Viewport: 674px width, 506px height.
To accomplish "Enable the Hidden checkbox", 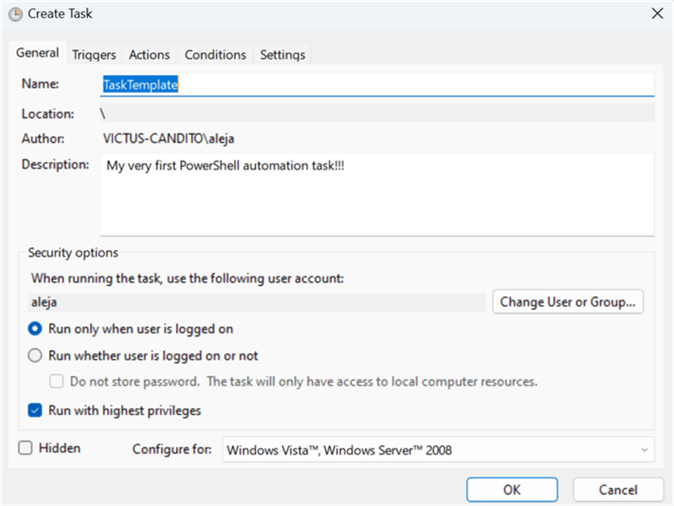I will point(26,449).
